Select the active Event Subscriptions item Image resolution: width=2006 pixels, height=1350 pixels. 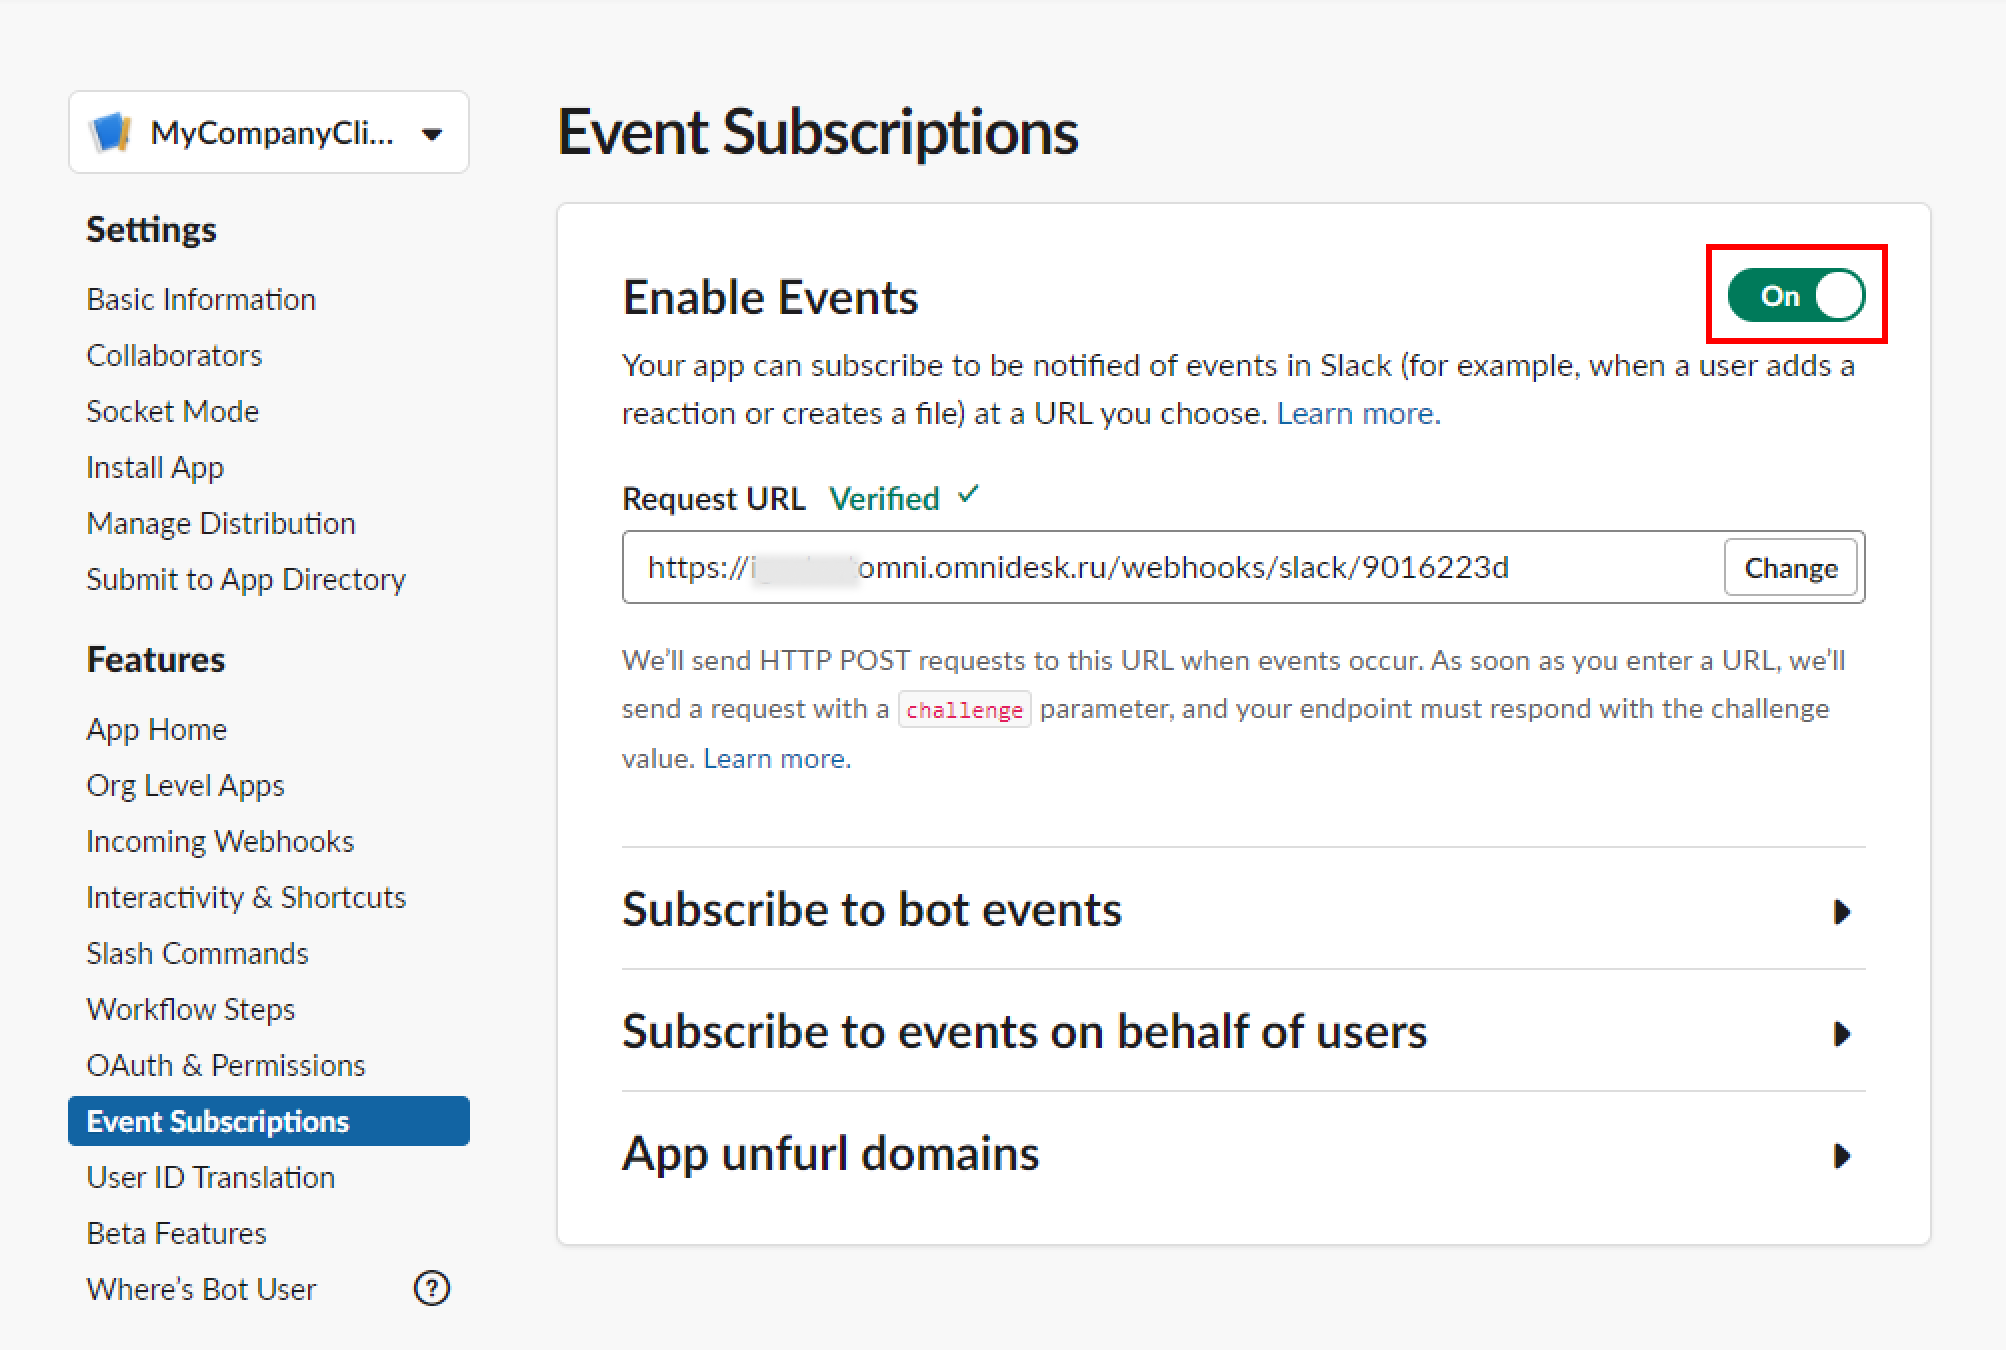coord(269,1121)
